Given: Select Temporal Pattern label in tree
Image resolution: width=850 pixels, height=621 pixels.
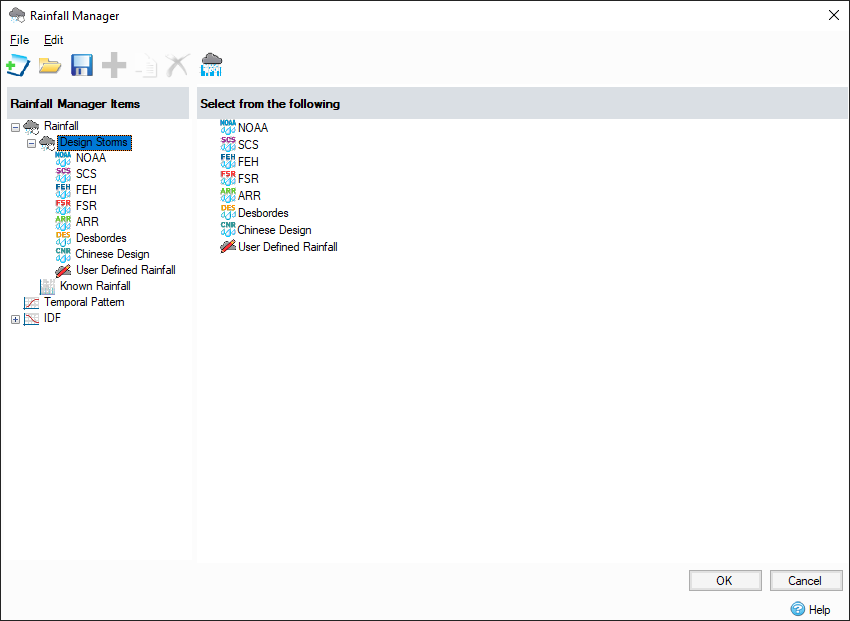Looking at the screenshot, I should (x=85, y=302).
